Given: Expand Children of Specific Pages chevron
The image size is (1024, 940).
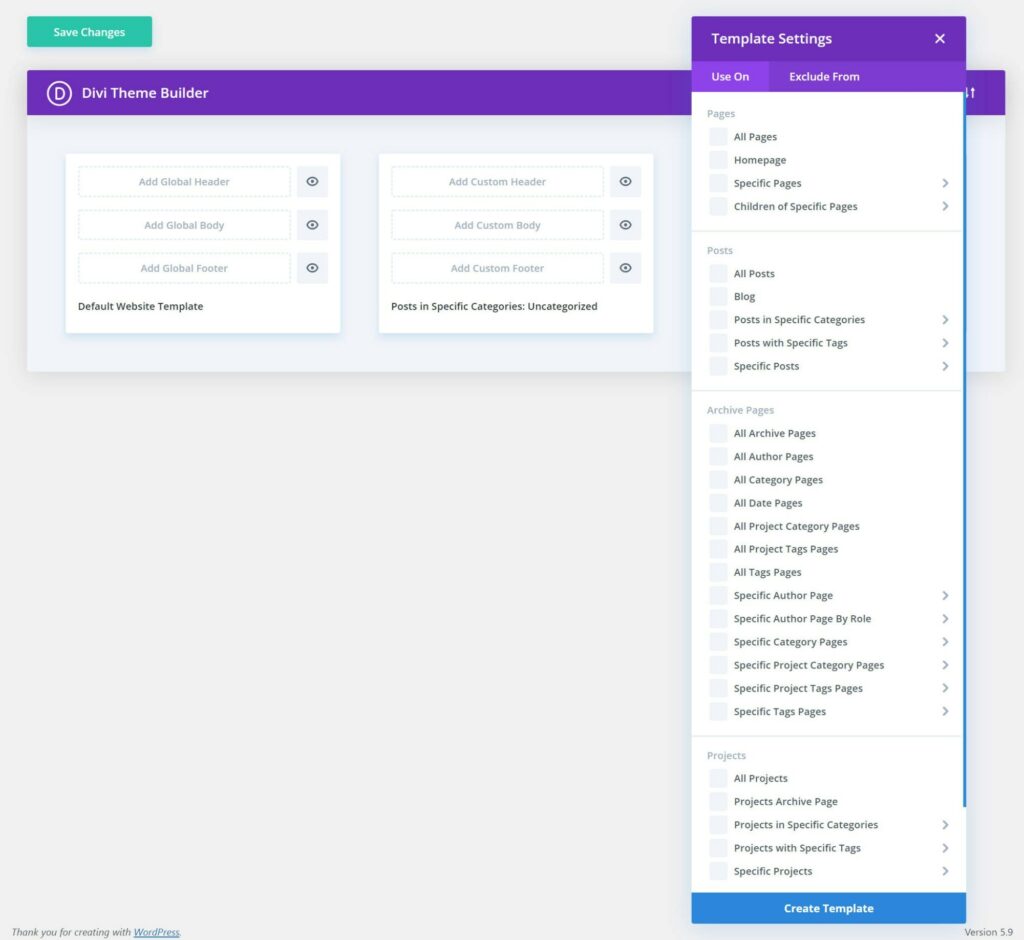Looking at the screenshot, I should [x=945, y=206].
